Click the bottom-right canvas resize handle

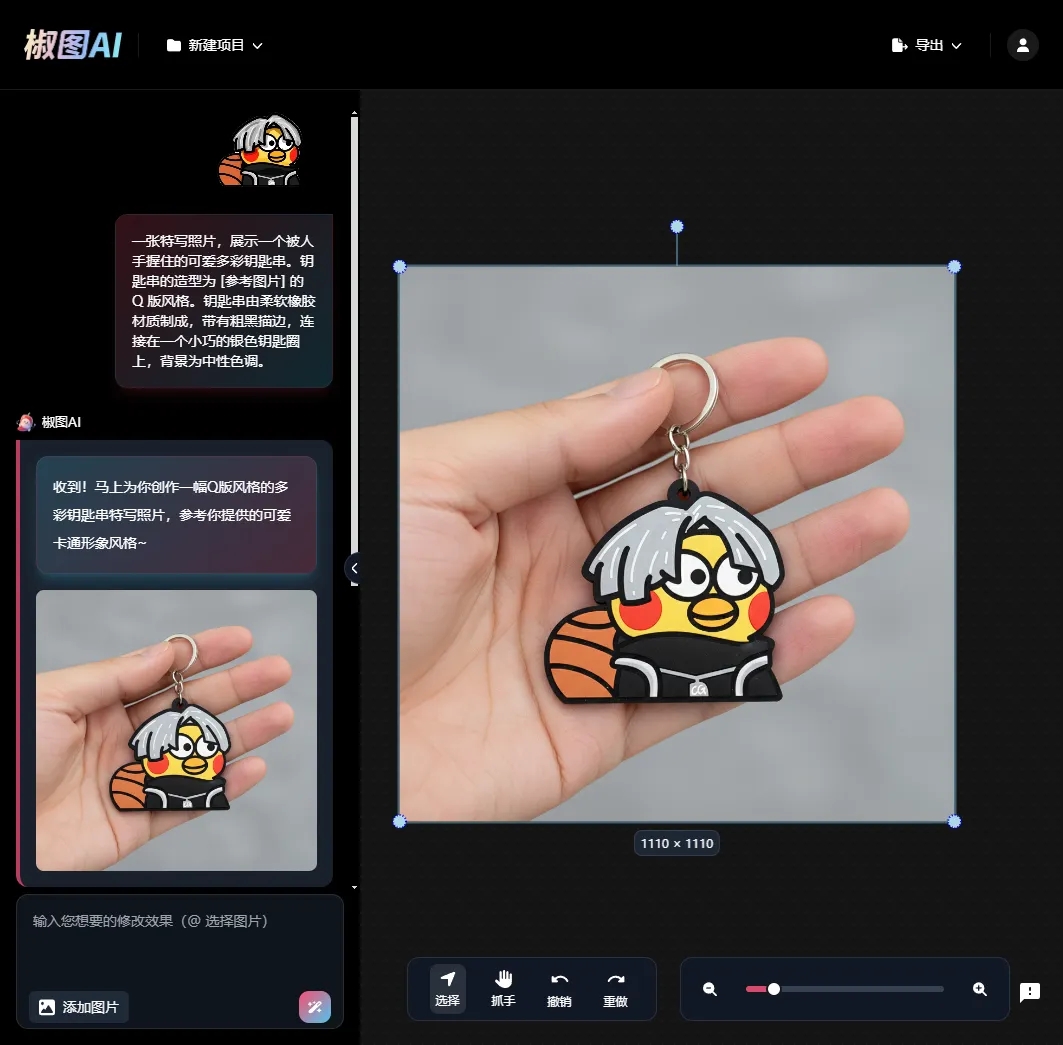[x=955, y=821]
